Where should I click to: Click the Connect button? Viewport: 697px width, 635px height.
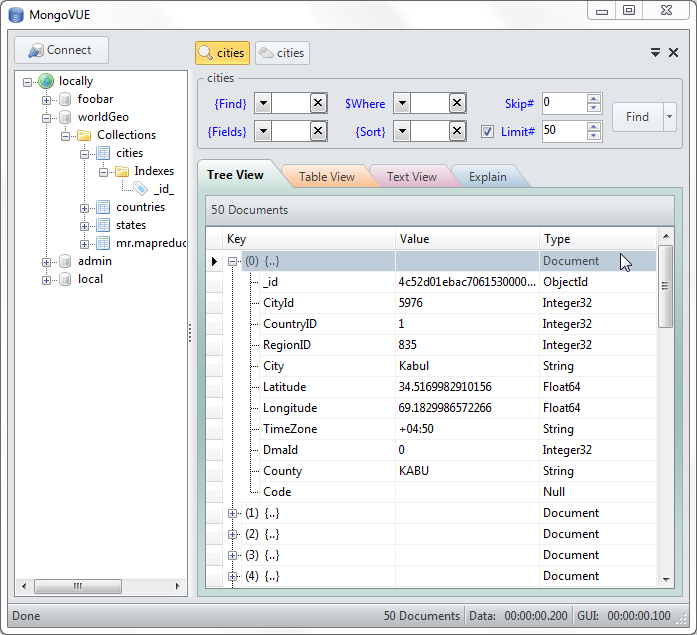pyautogui.click(x=61, y=50)
